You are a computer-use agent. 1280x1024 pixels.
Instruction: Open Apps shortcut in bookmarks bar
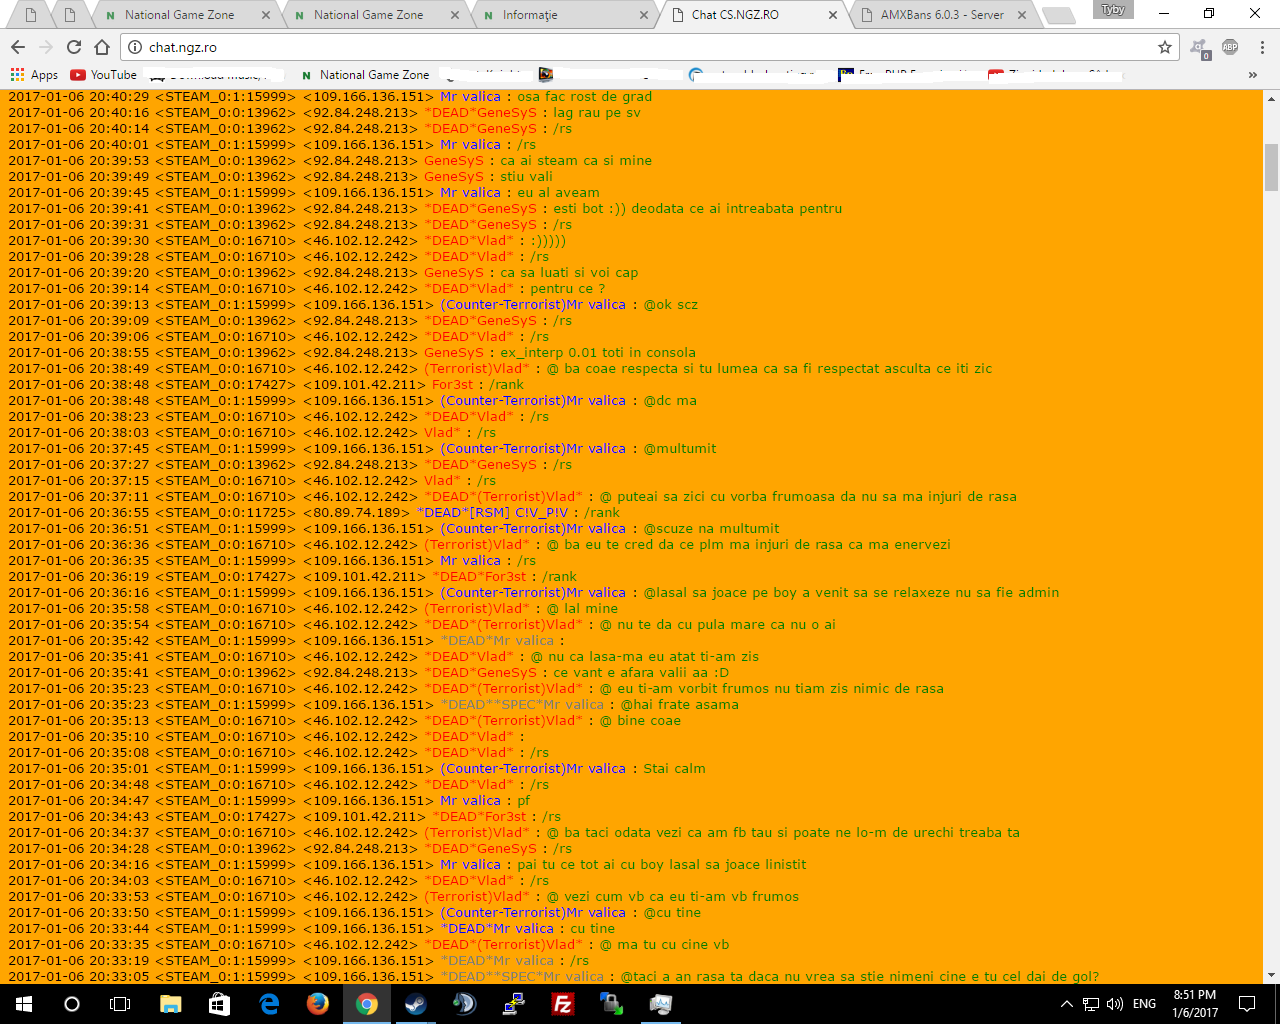[34, 75]
